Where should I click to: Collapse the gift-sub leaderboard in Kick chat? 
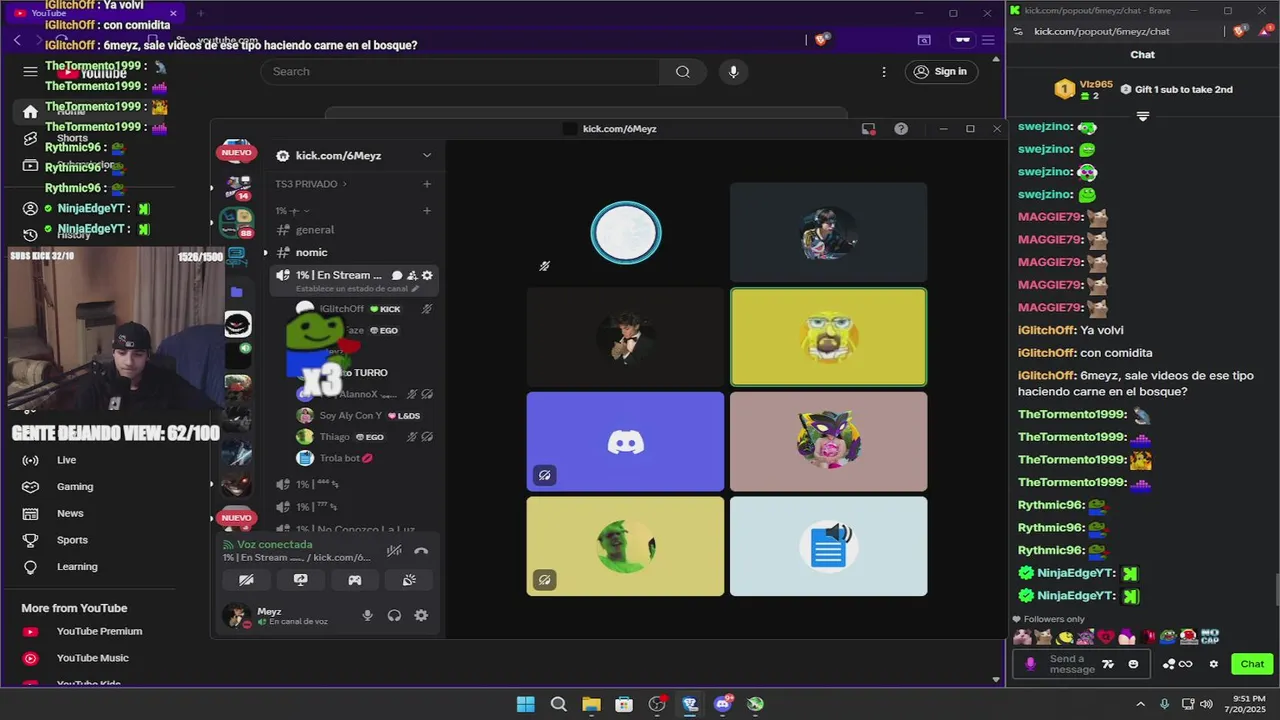(1143, 116)
